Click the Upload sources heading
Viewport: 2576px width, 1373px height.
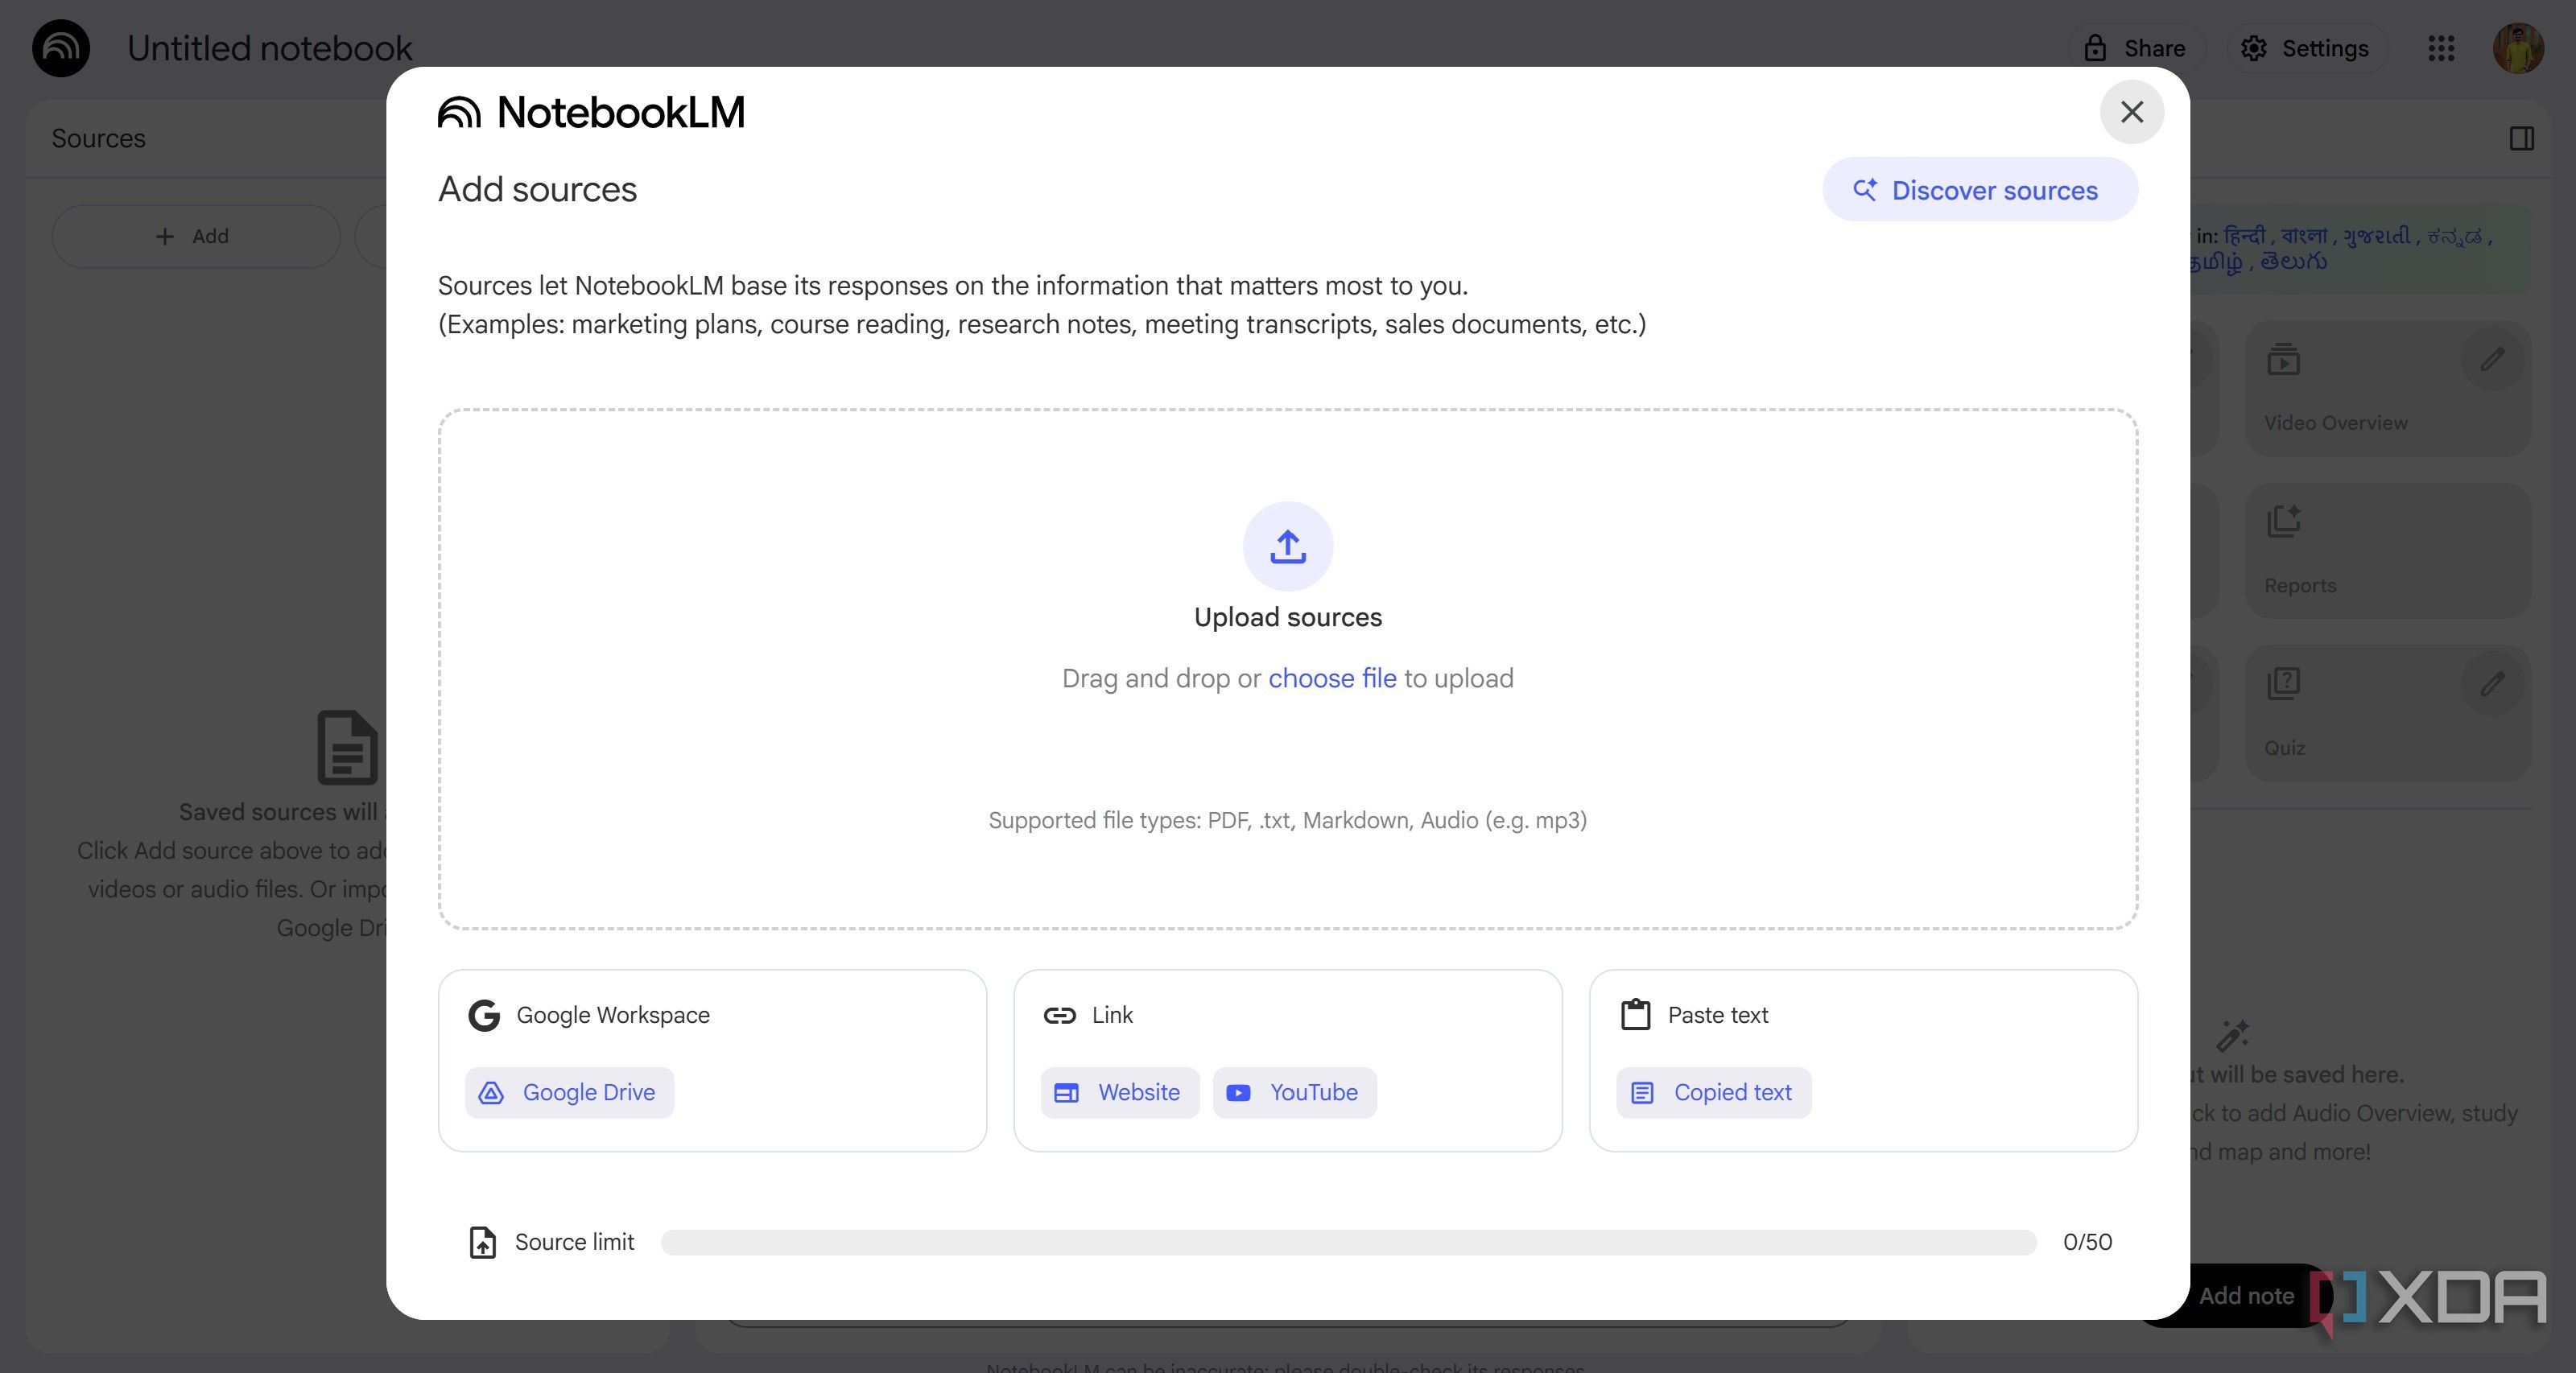[x=1287, y=617]
